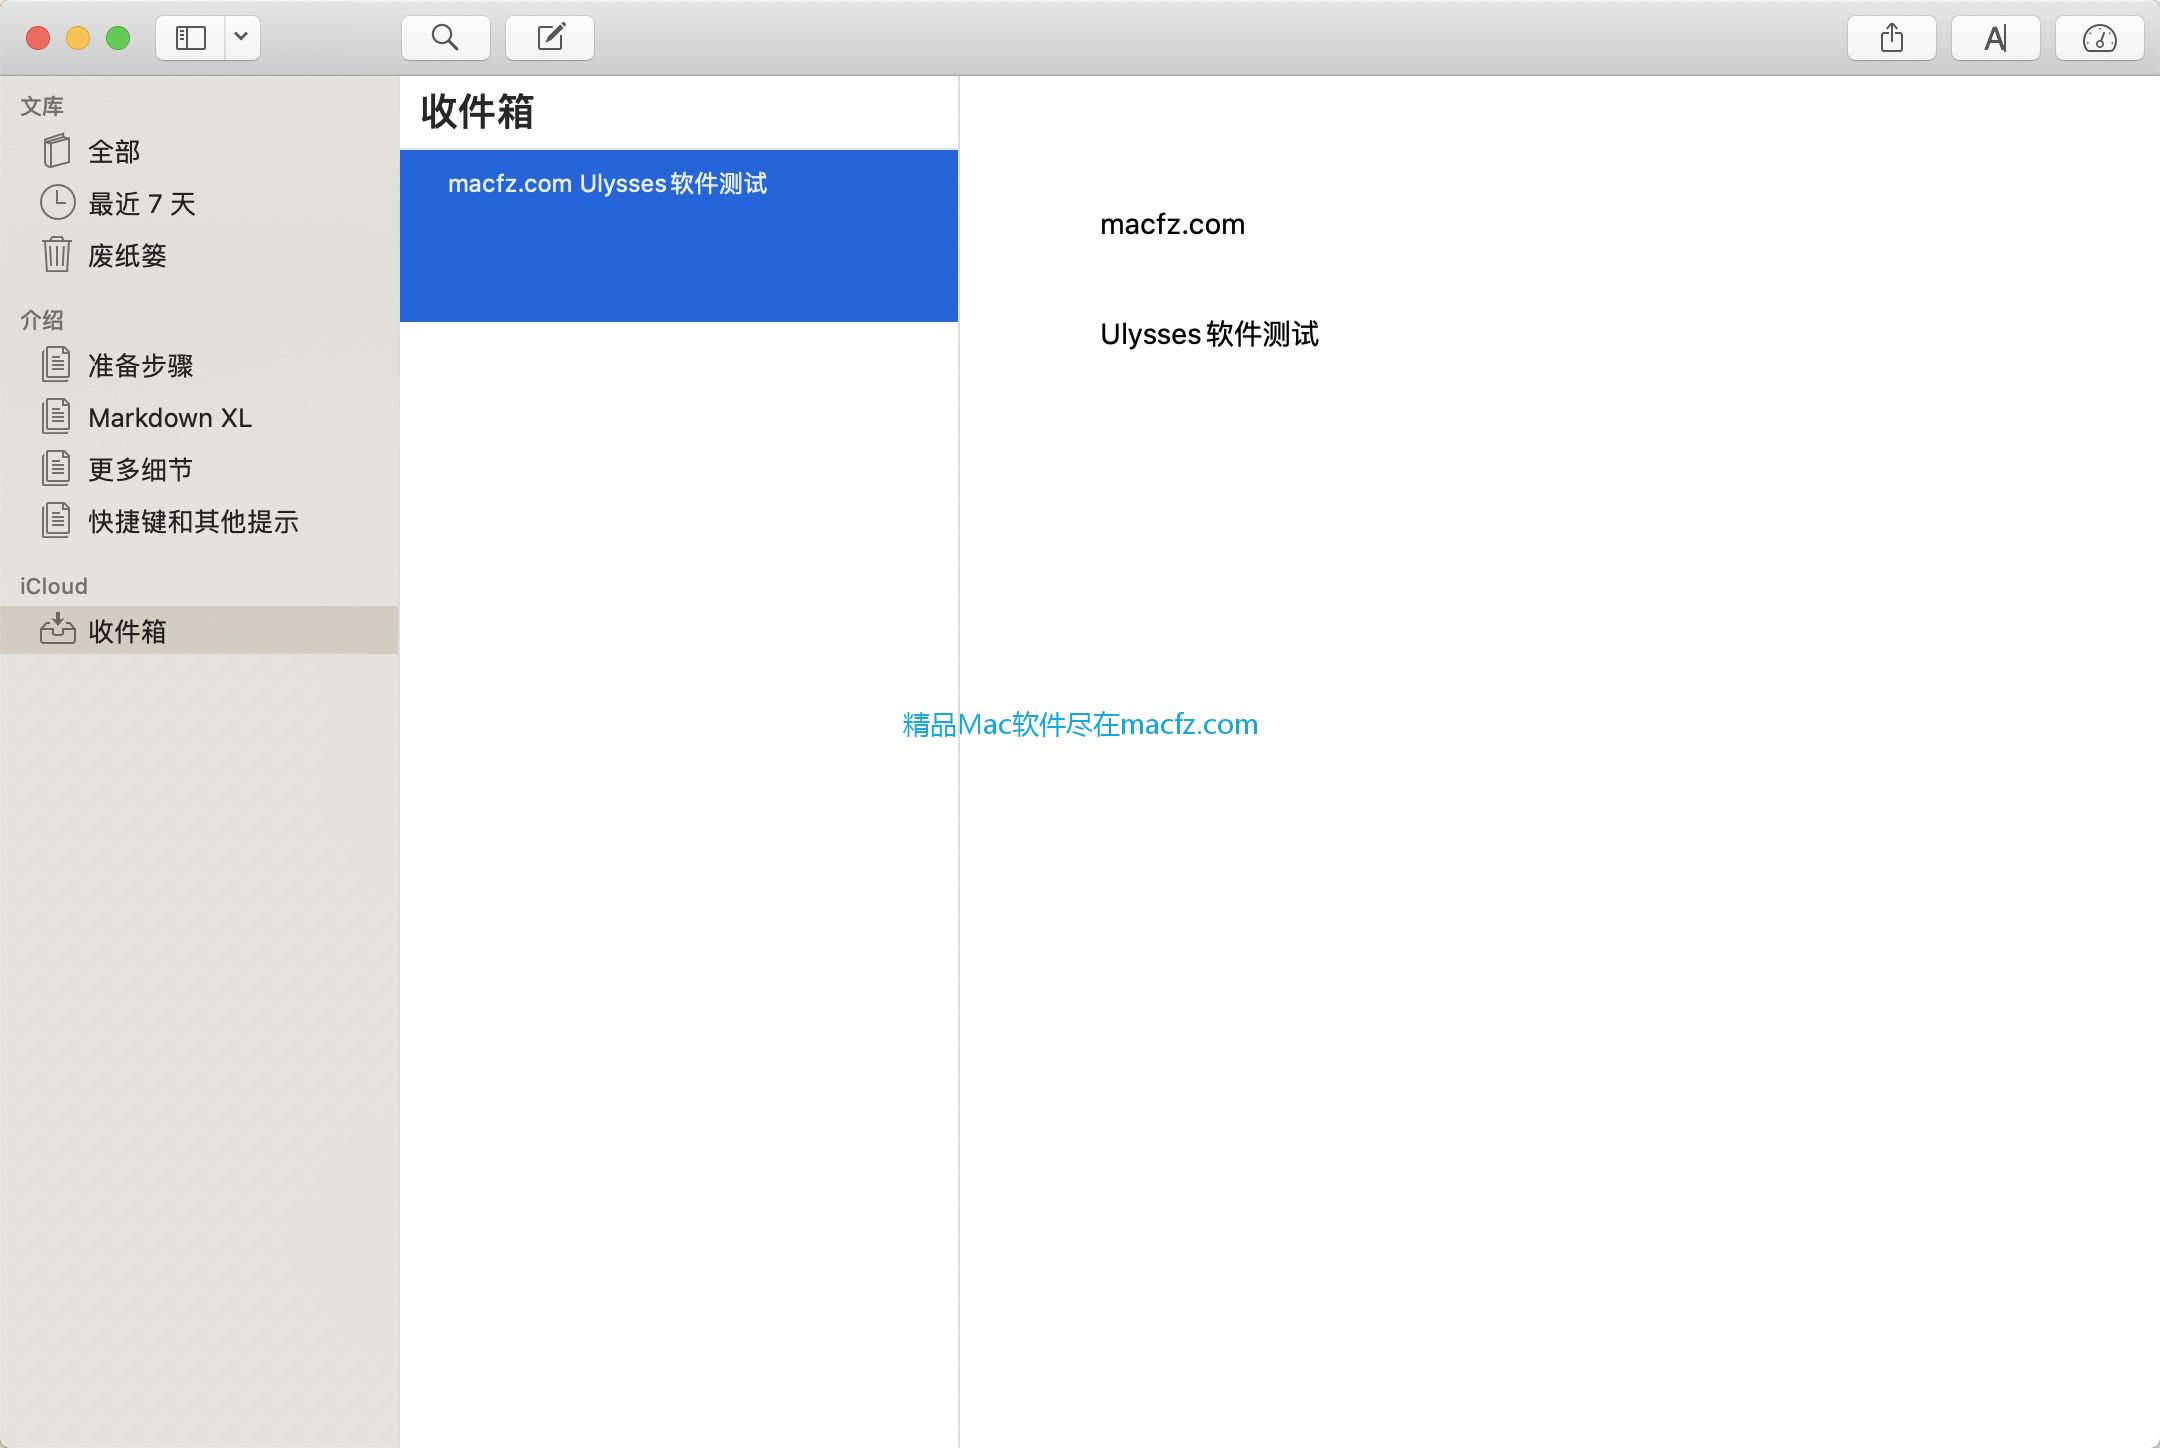This screenshot has width=2160, height=1448.
Task: Click the 精品Mac软件尽在macfz.com link
Action: [1079, 724]
